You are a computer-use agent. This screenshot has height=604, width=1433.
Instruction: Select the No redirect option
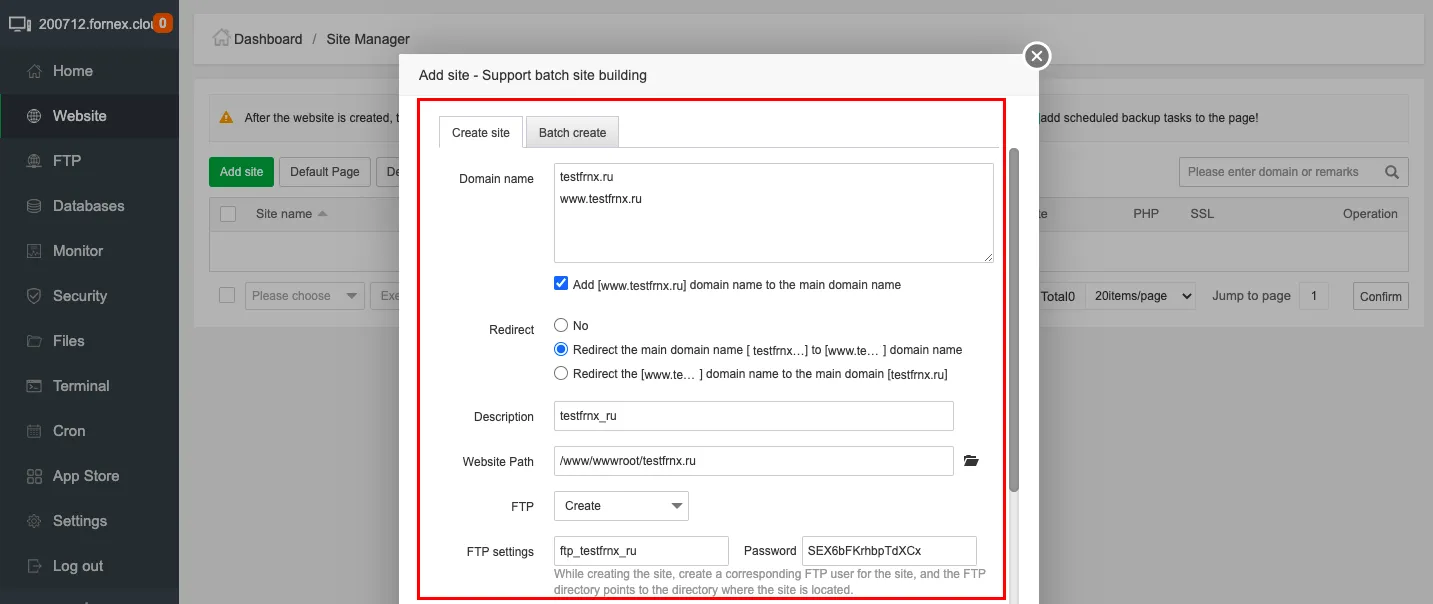pyautogui.click(x=561, y=326)
